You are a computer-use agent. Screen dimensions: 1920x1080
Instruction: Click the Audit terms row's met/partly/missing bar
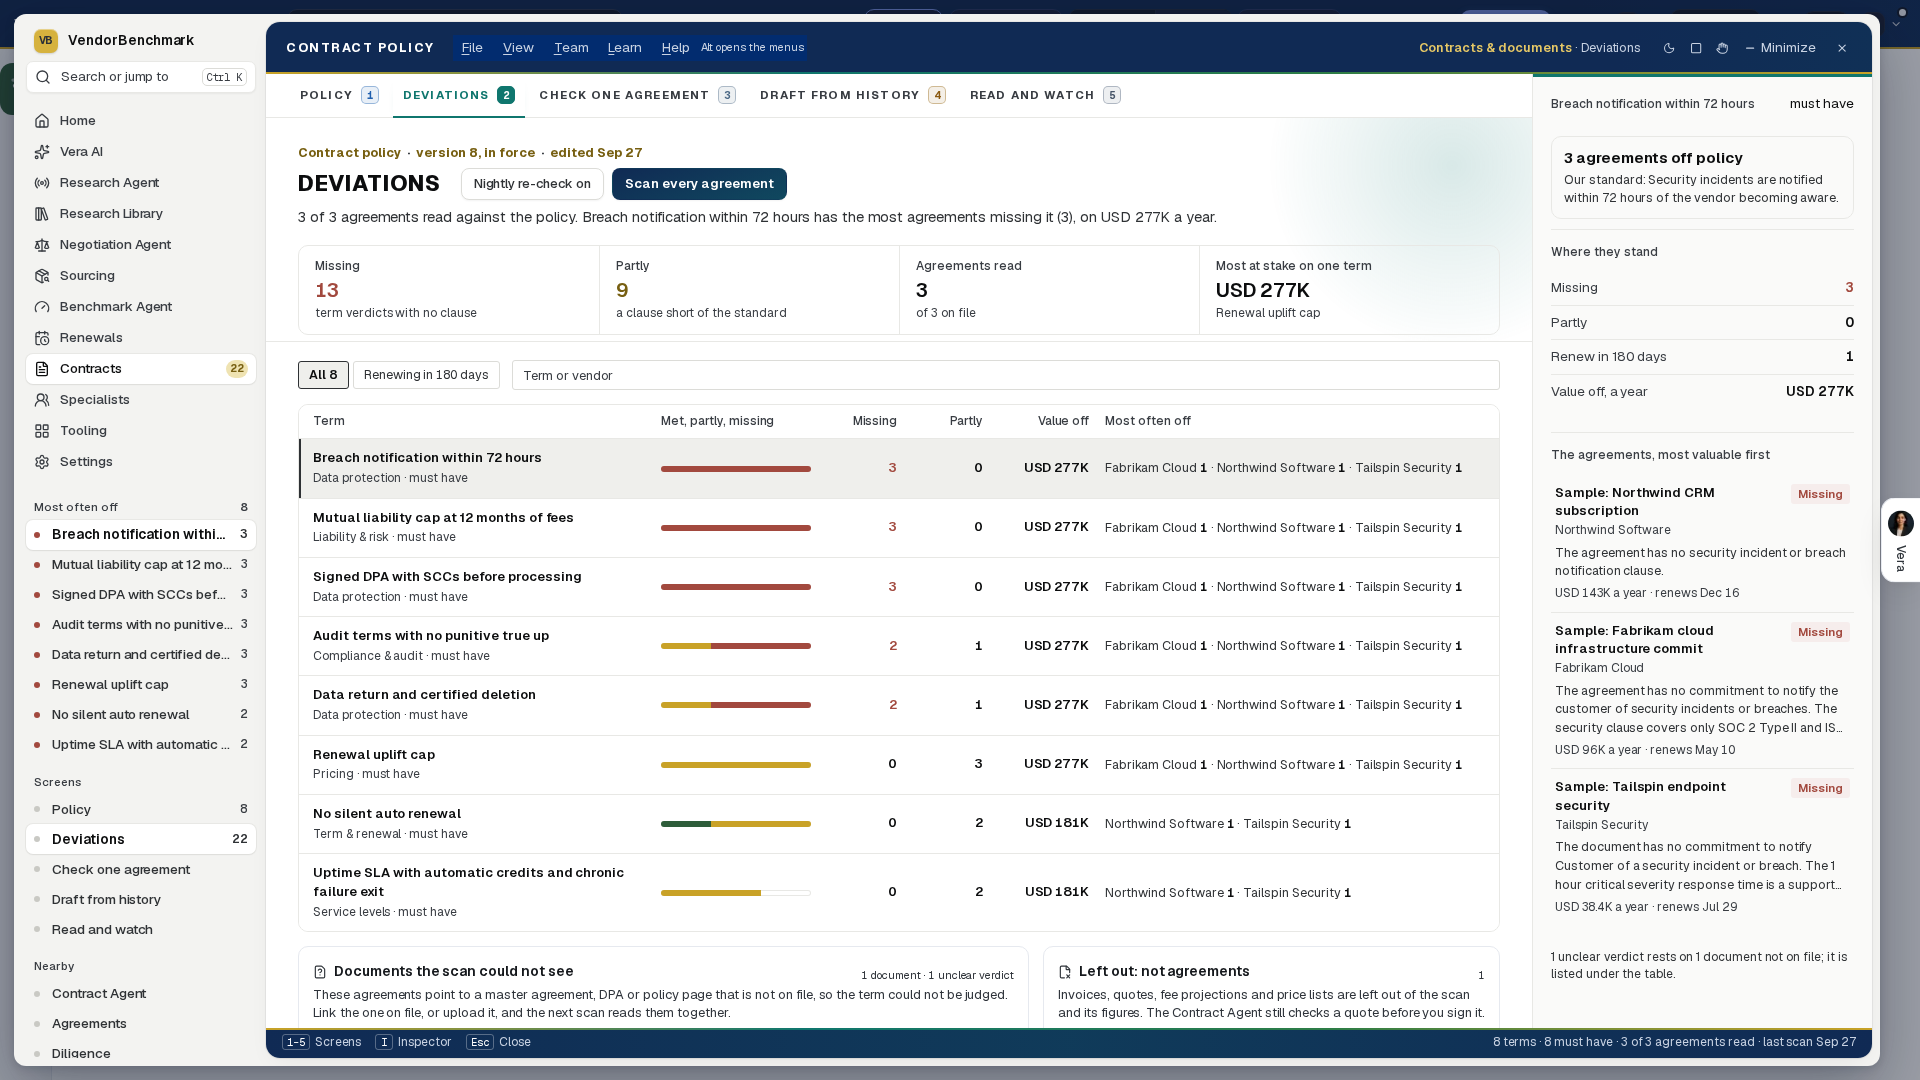736,646
